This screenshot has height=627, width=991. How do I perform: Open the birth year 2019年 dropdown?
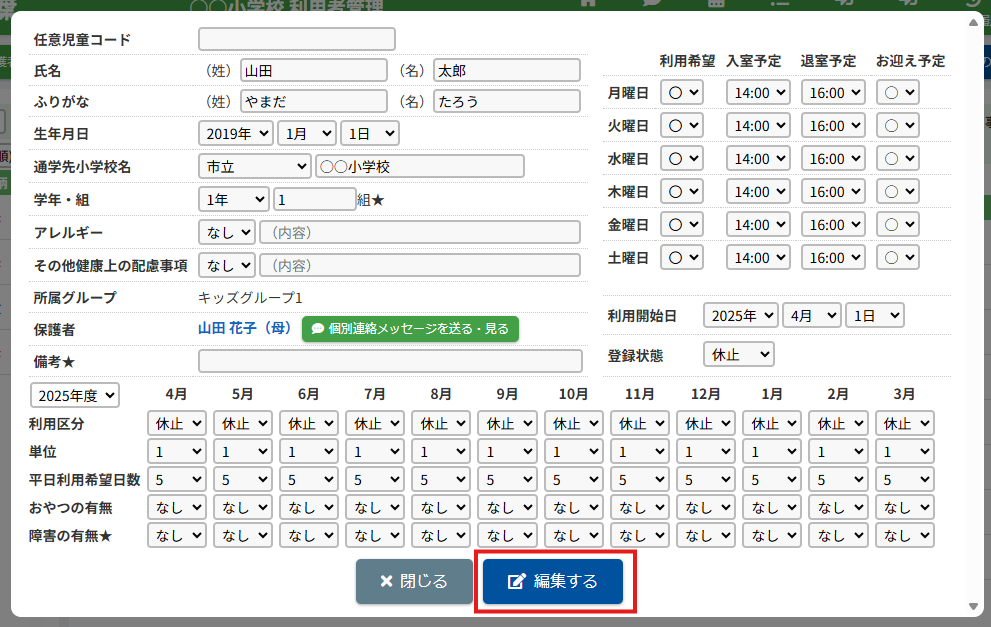pyautogui.click(x=236, y=133)
